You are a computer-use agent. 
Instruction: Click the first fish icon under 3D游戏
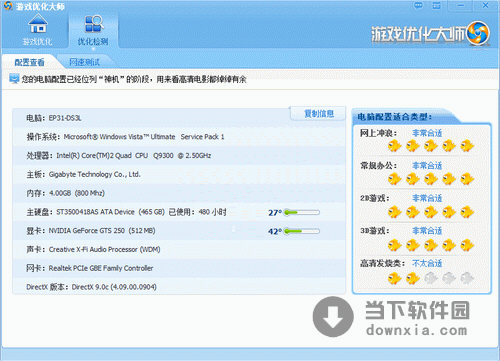[x=395, y=245]
